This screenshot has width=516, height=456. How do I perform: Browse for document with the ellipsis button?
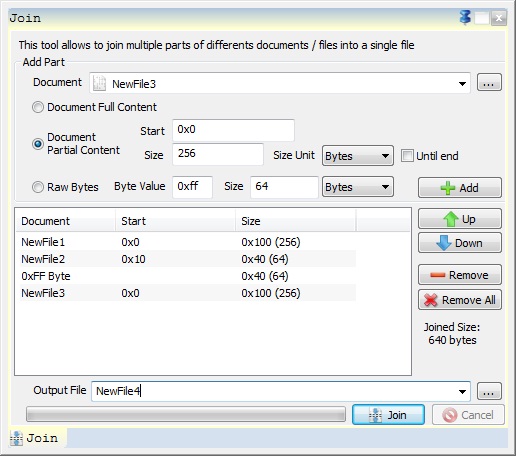489,83
